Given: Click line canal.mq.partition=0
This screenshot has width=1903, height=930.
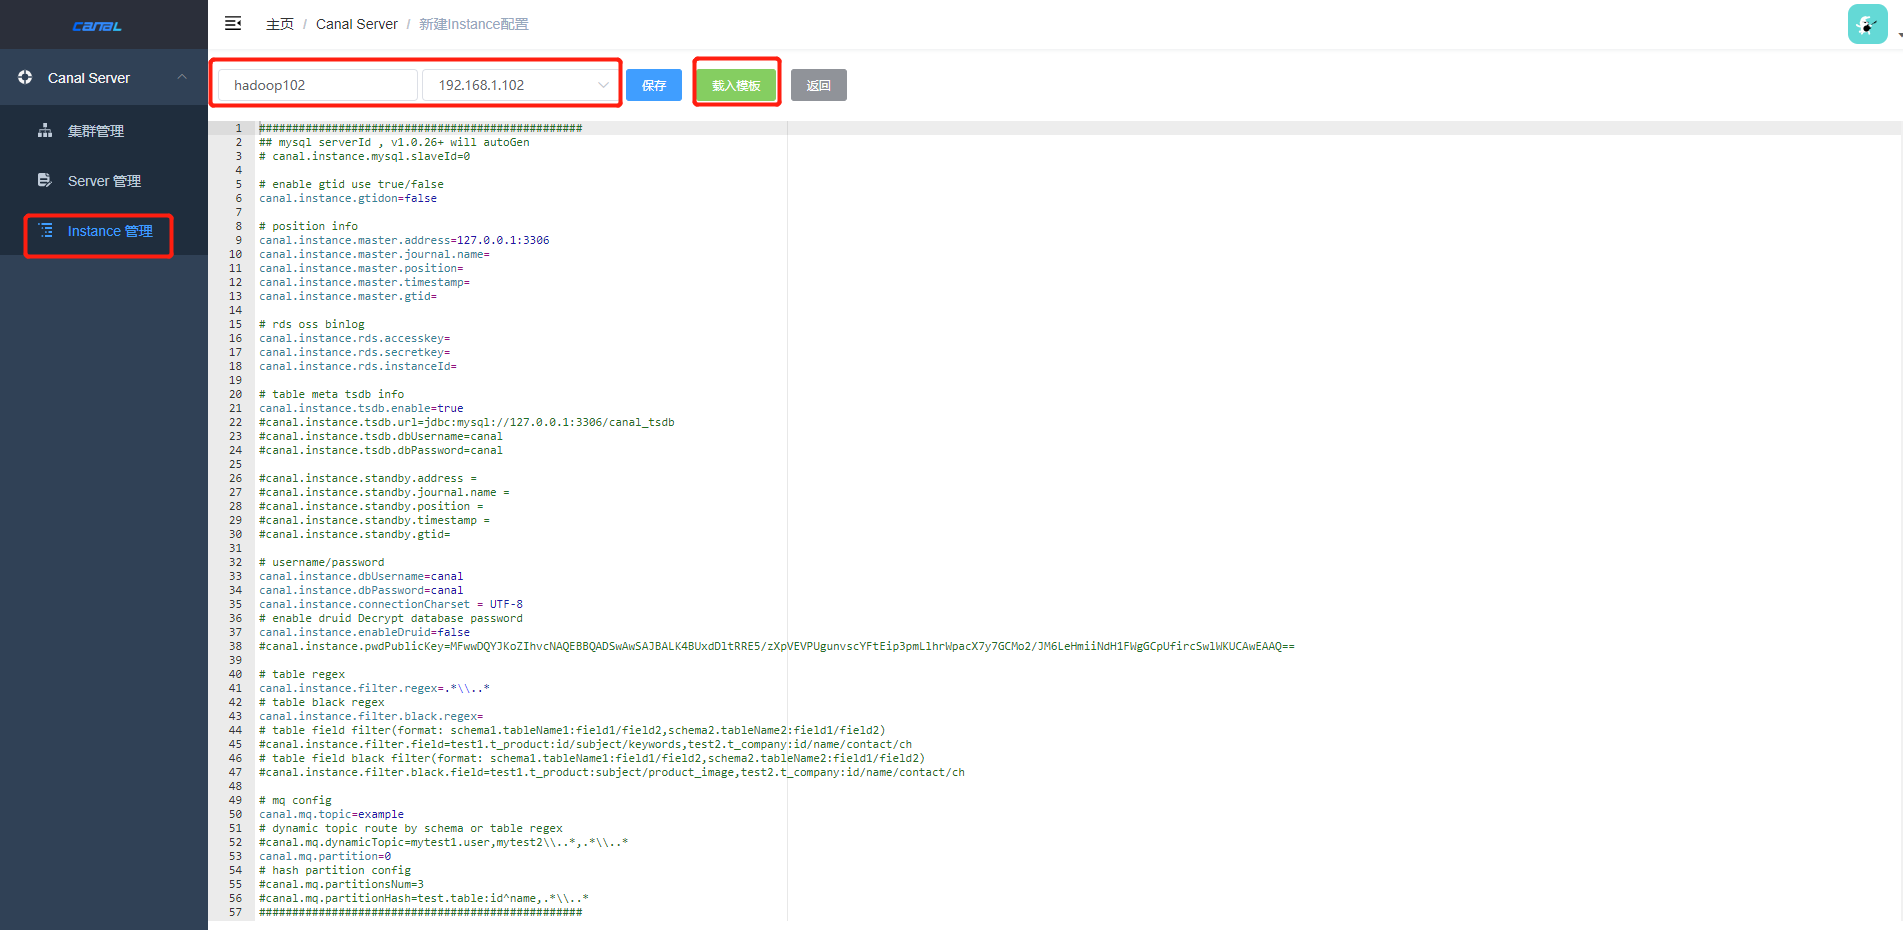Looking at the screenshot, I should [x=325, y=856].
